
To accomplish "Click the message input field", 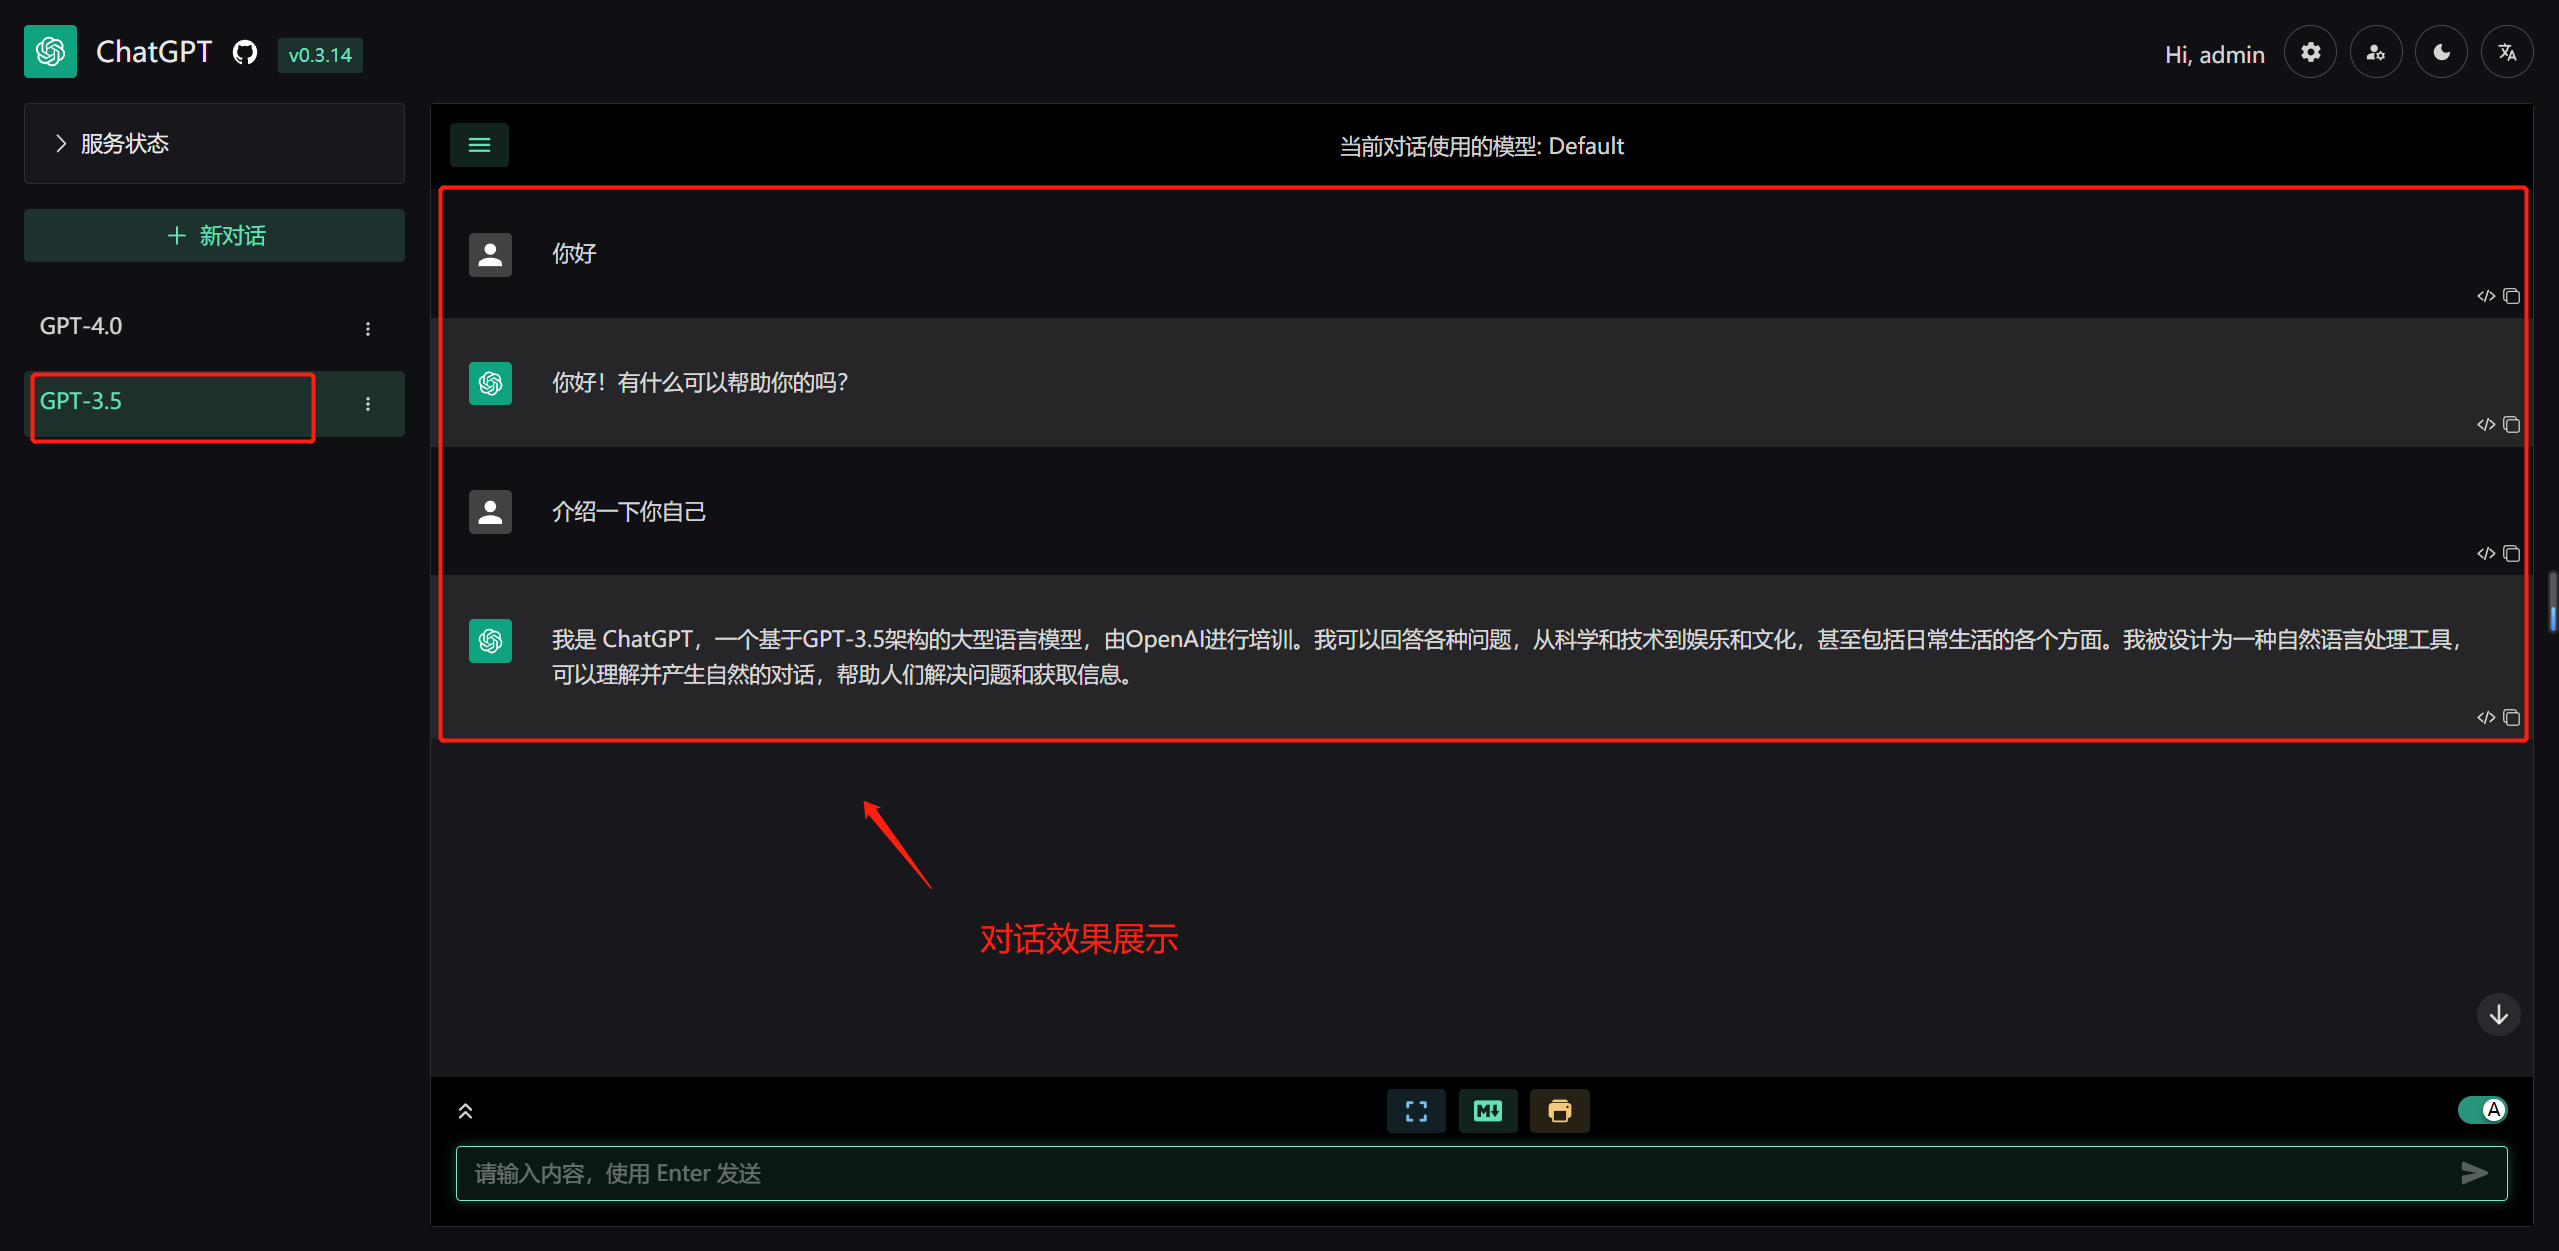I will (1200, 1173).
